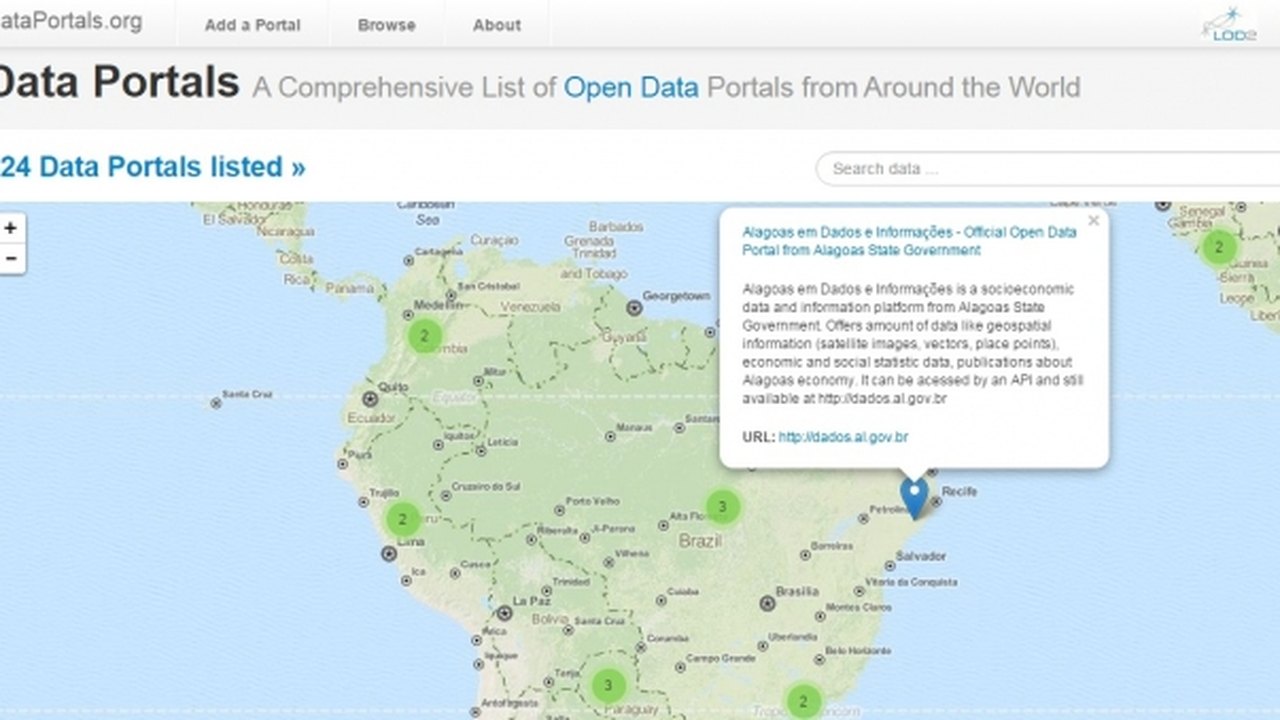Click the DataPortals.org brand link
1280x720 pixels.
(x=70, y=21)
